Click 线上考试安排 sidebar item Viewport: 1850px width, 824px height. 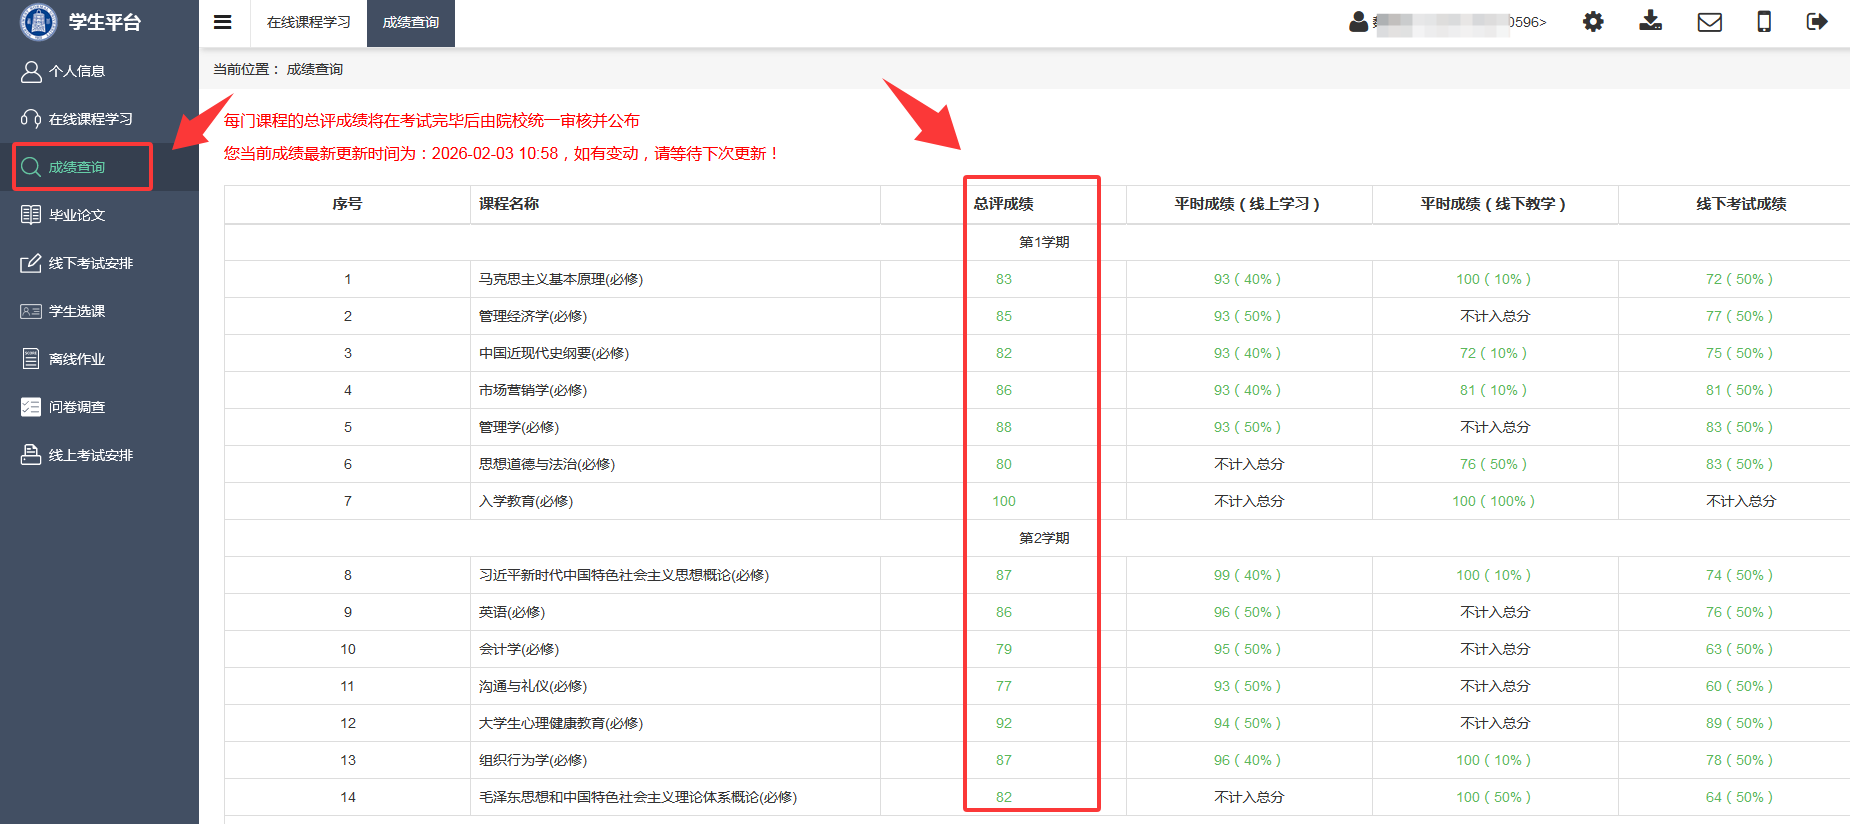click(90, 455)
